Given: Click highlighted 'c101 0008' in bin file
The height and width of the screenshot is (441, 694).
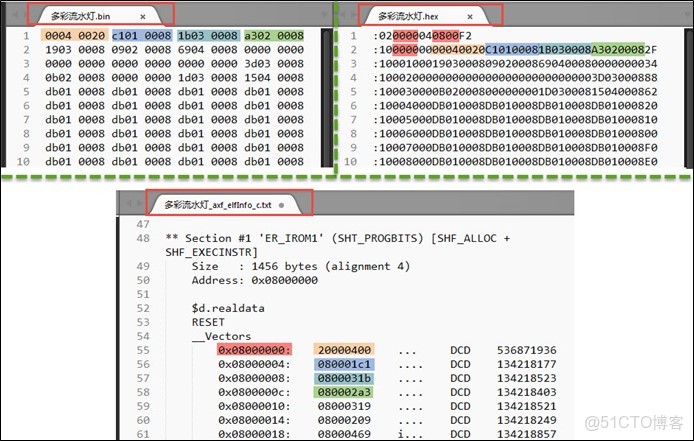Looking at the screenshot, I should pyautogui.click(x=141, y=35).
